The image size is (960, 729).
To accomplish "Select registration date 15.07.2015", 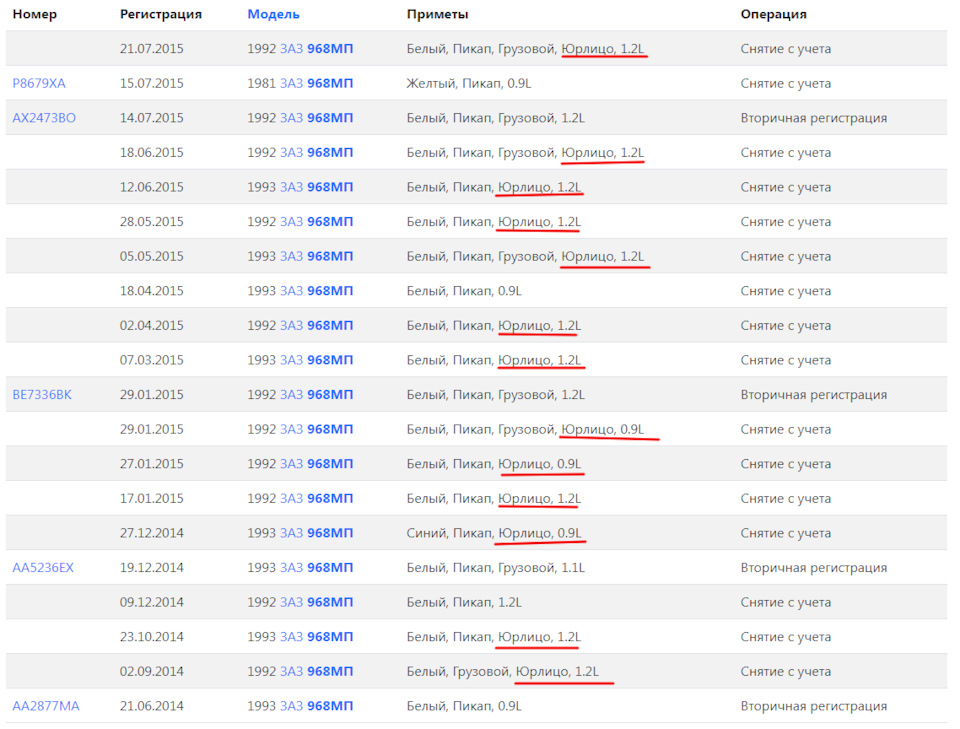I will coord(151,83).
